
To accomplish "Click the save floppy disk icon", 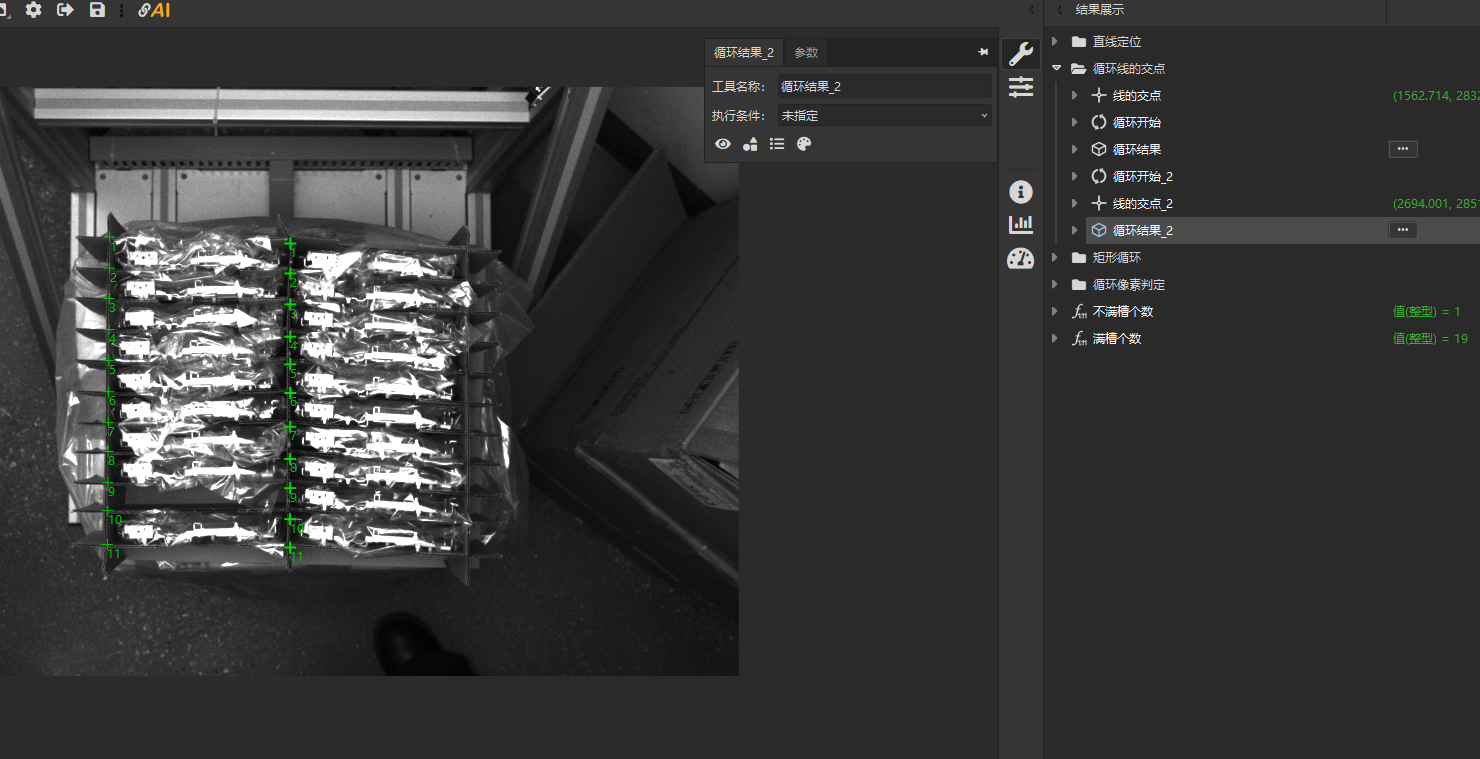I will [97, 10].
